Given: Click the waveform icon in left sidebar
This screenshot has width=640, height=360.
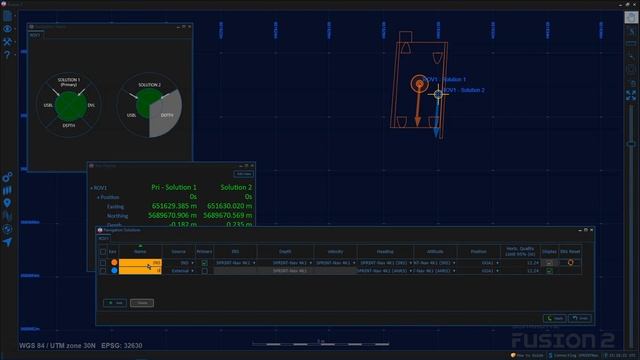Looking at the screenshot, I should [7, 216].
